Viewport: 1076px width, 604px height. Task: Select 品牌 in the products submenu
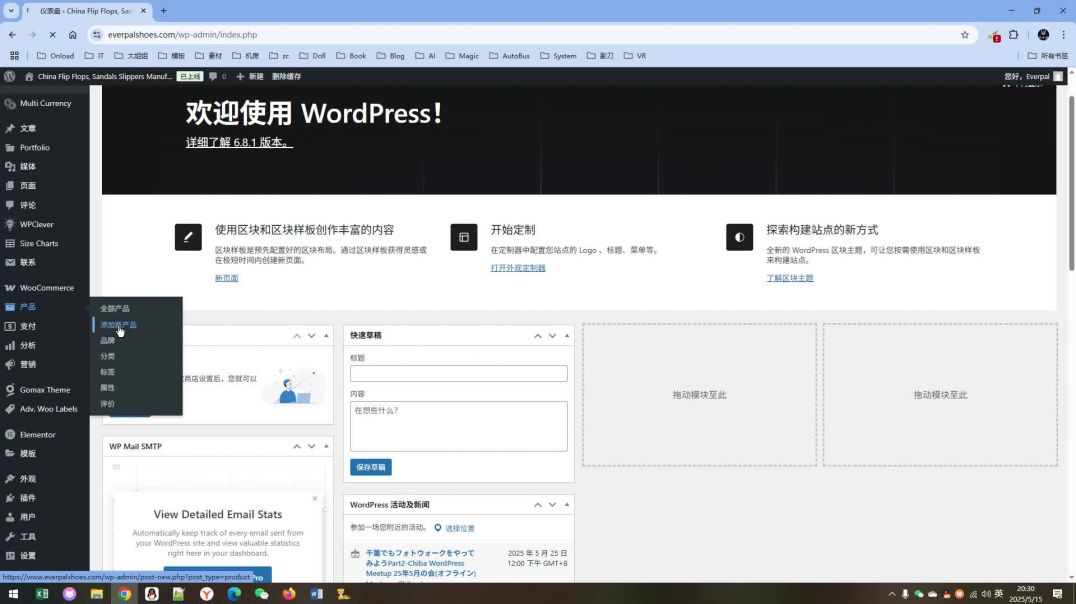pyautogui.click(x=108, y=340)
